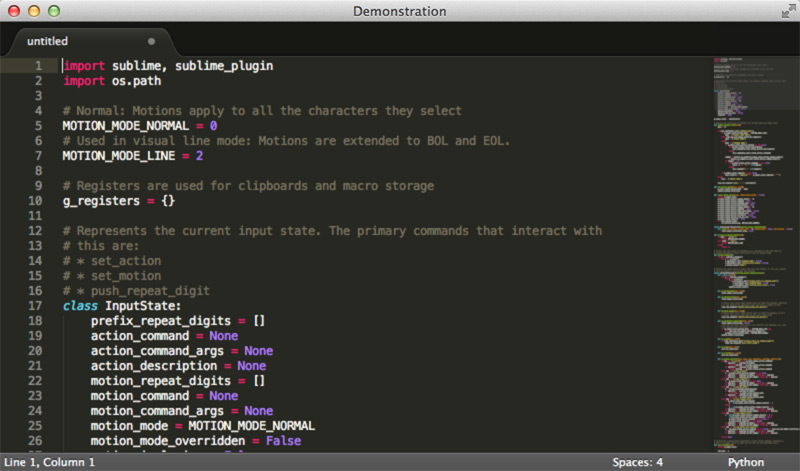
Task: Click the MOTION_MODE_LINE constant on line 7
Action: tap(119, 156)
